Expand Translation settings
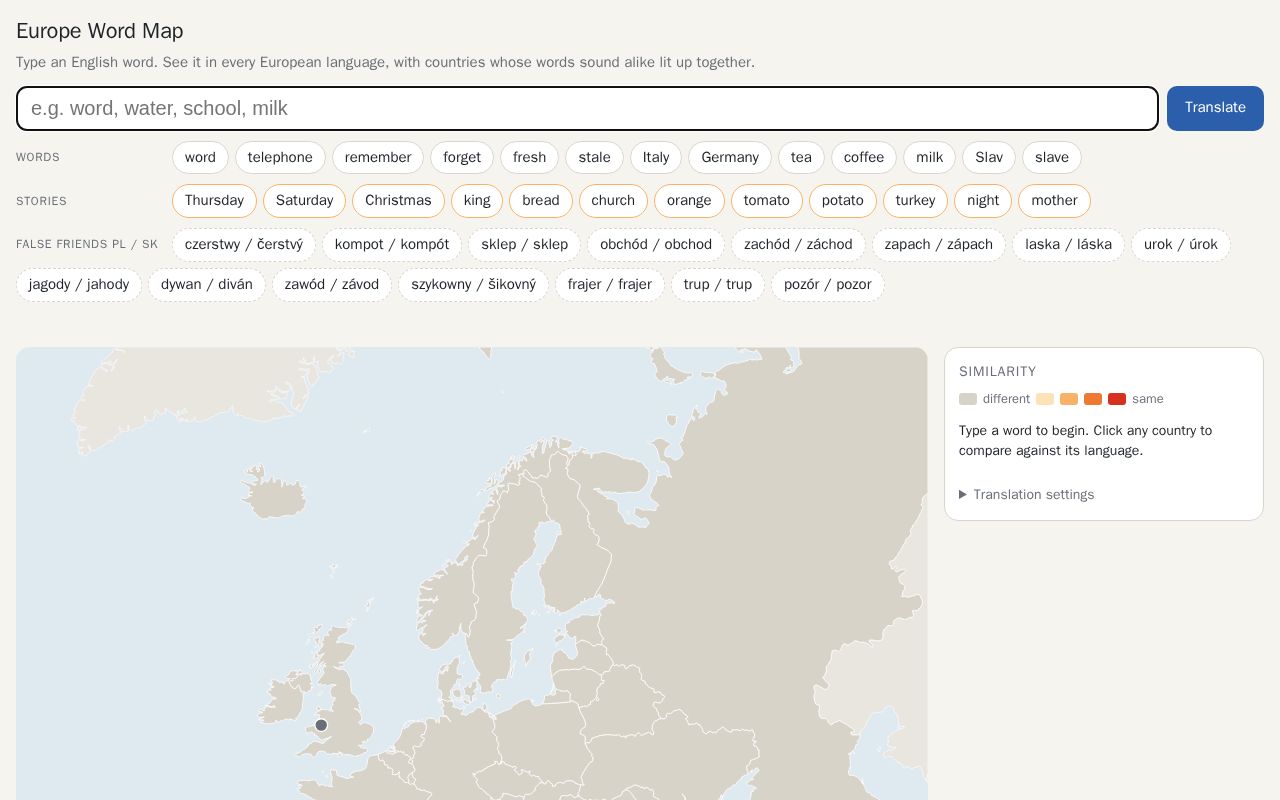 [1027, 495]
